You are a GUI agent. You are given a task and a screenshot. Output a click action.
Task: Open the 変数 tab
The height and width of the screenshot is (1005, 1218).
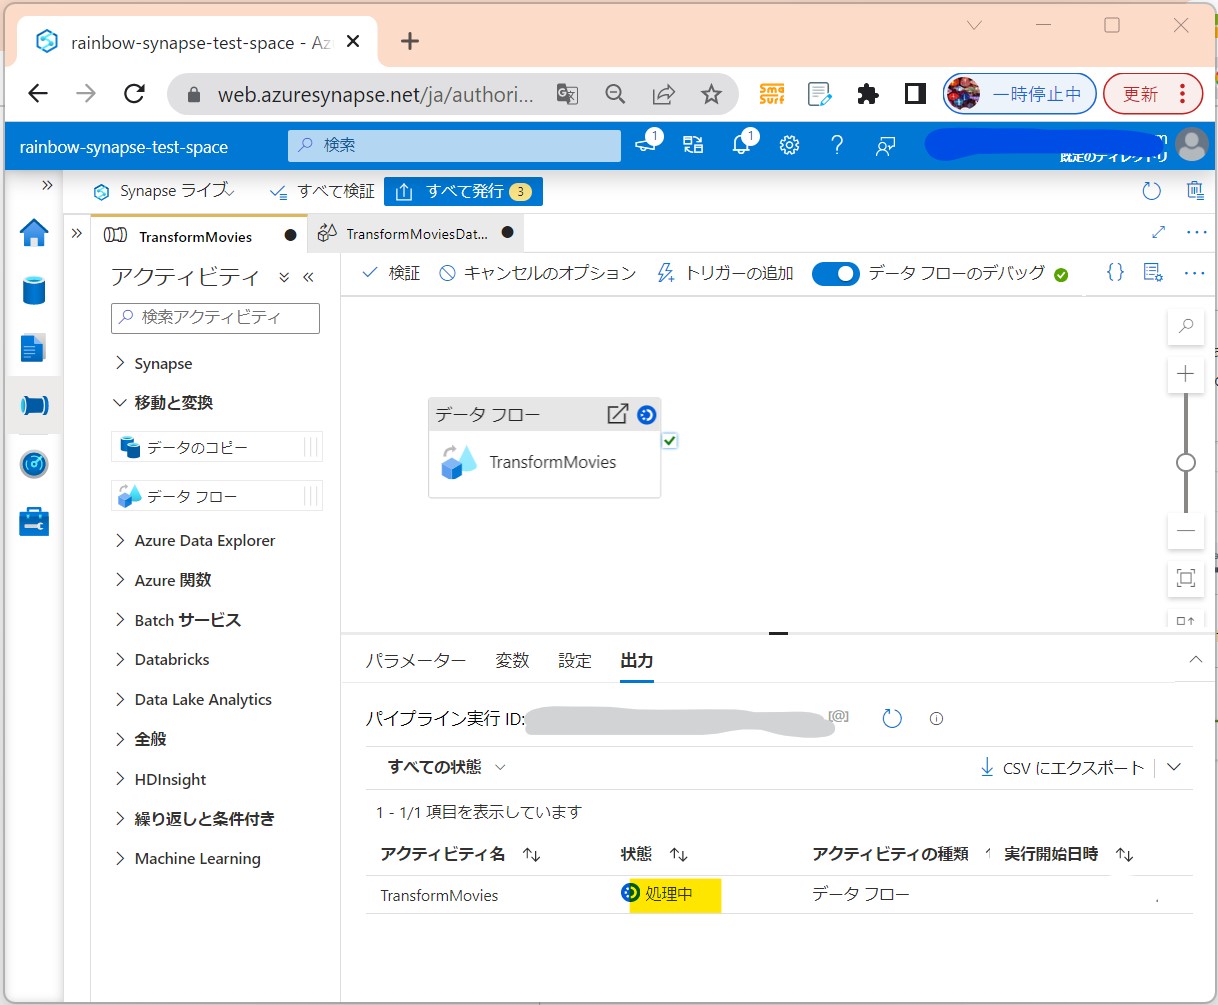tap(512, 661)
